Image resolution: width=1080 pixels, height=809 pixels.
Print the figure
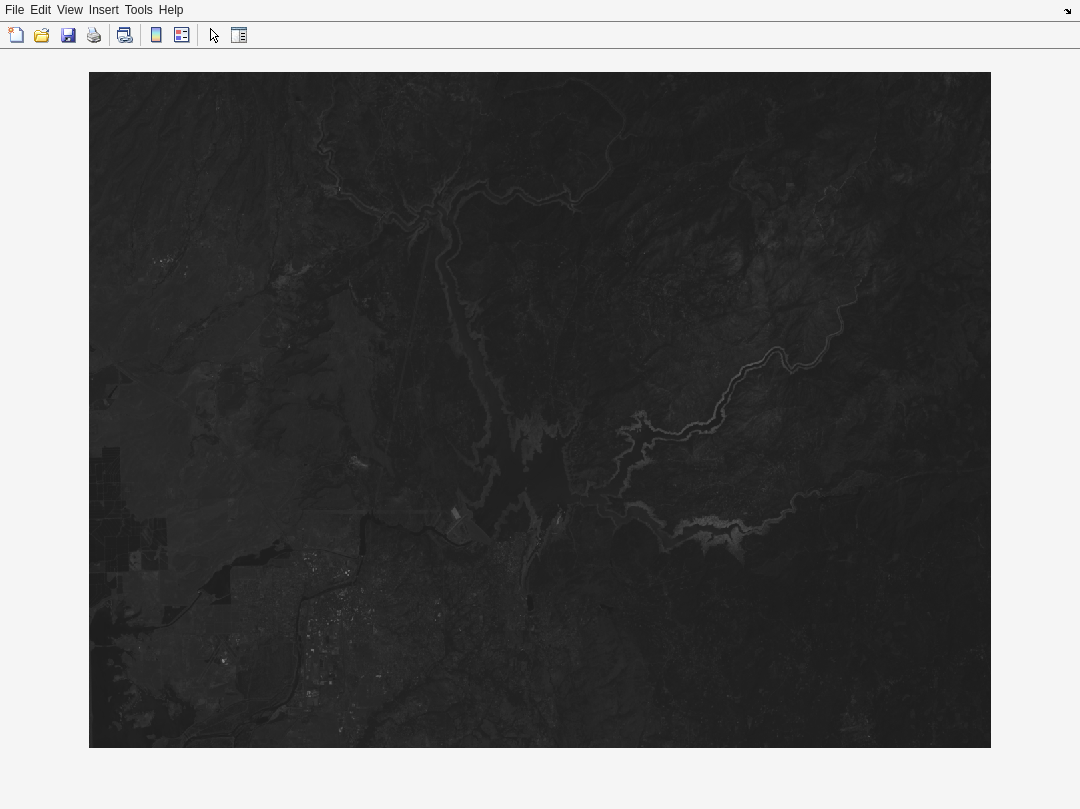click(94, 35)
